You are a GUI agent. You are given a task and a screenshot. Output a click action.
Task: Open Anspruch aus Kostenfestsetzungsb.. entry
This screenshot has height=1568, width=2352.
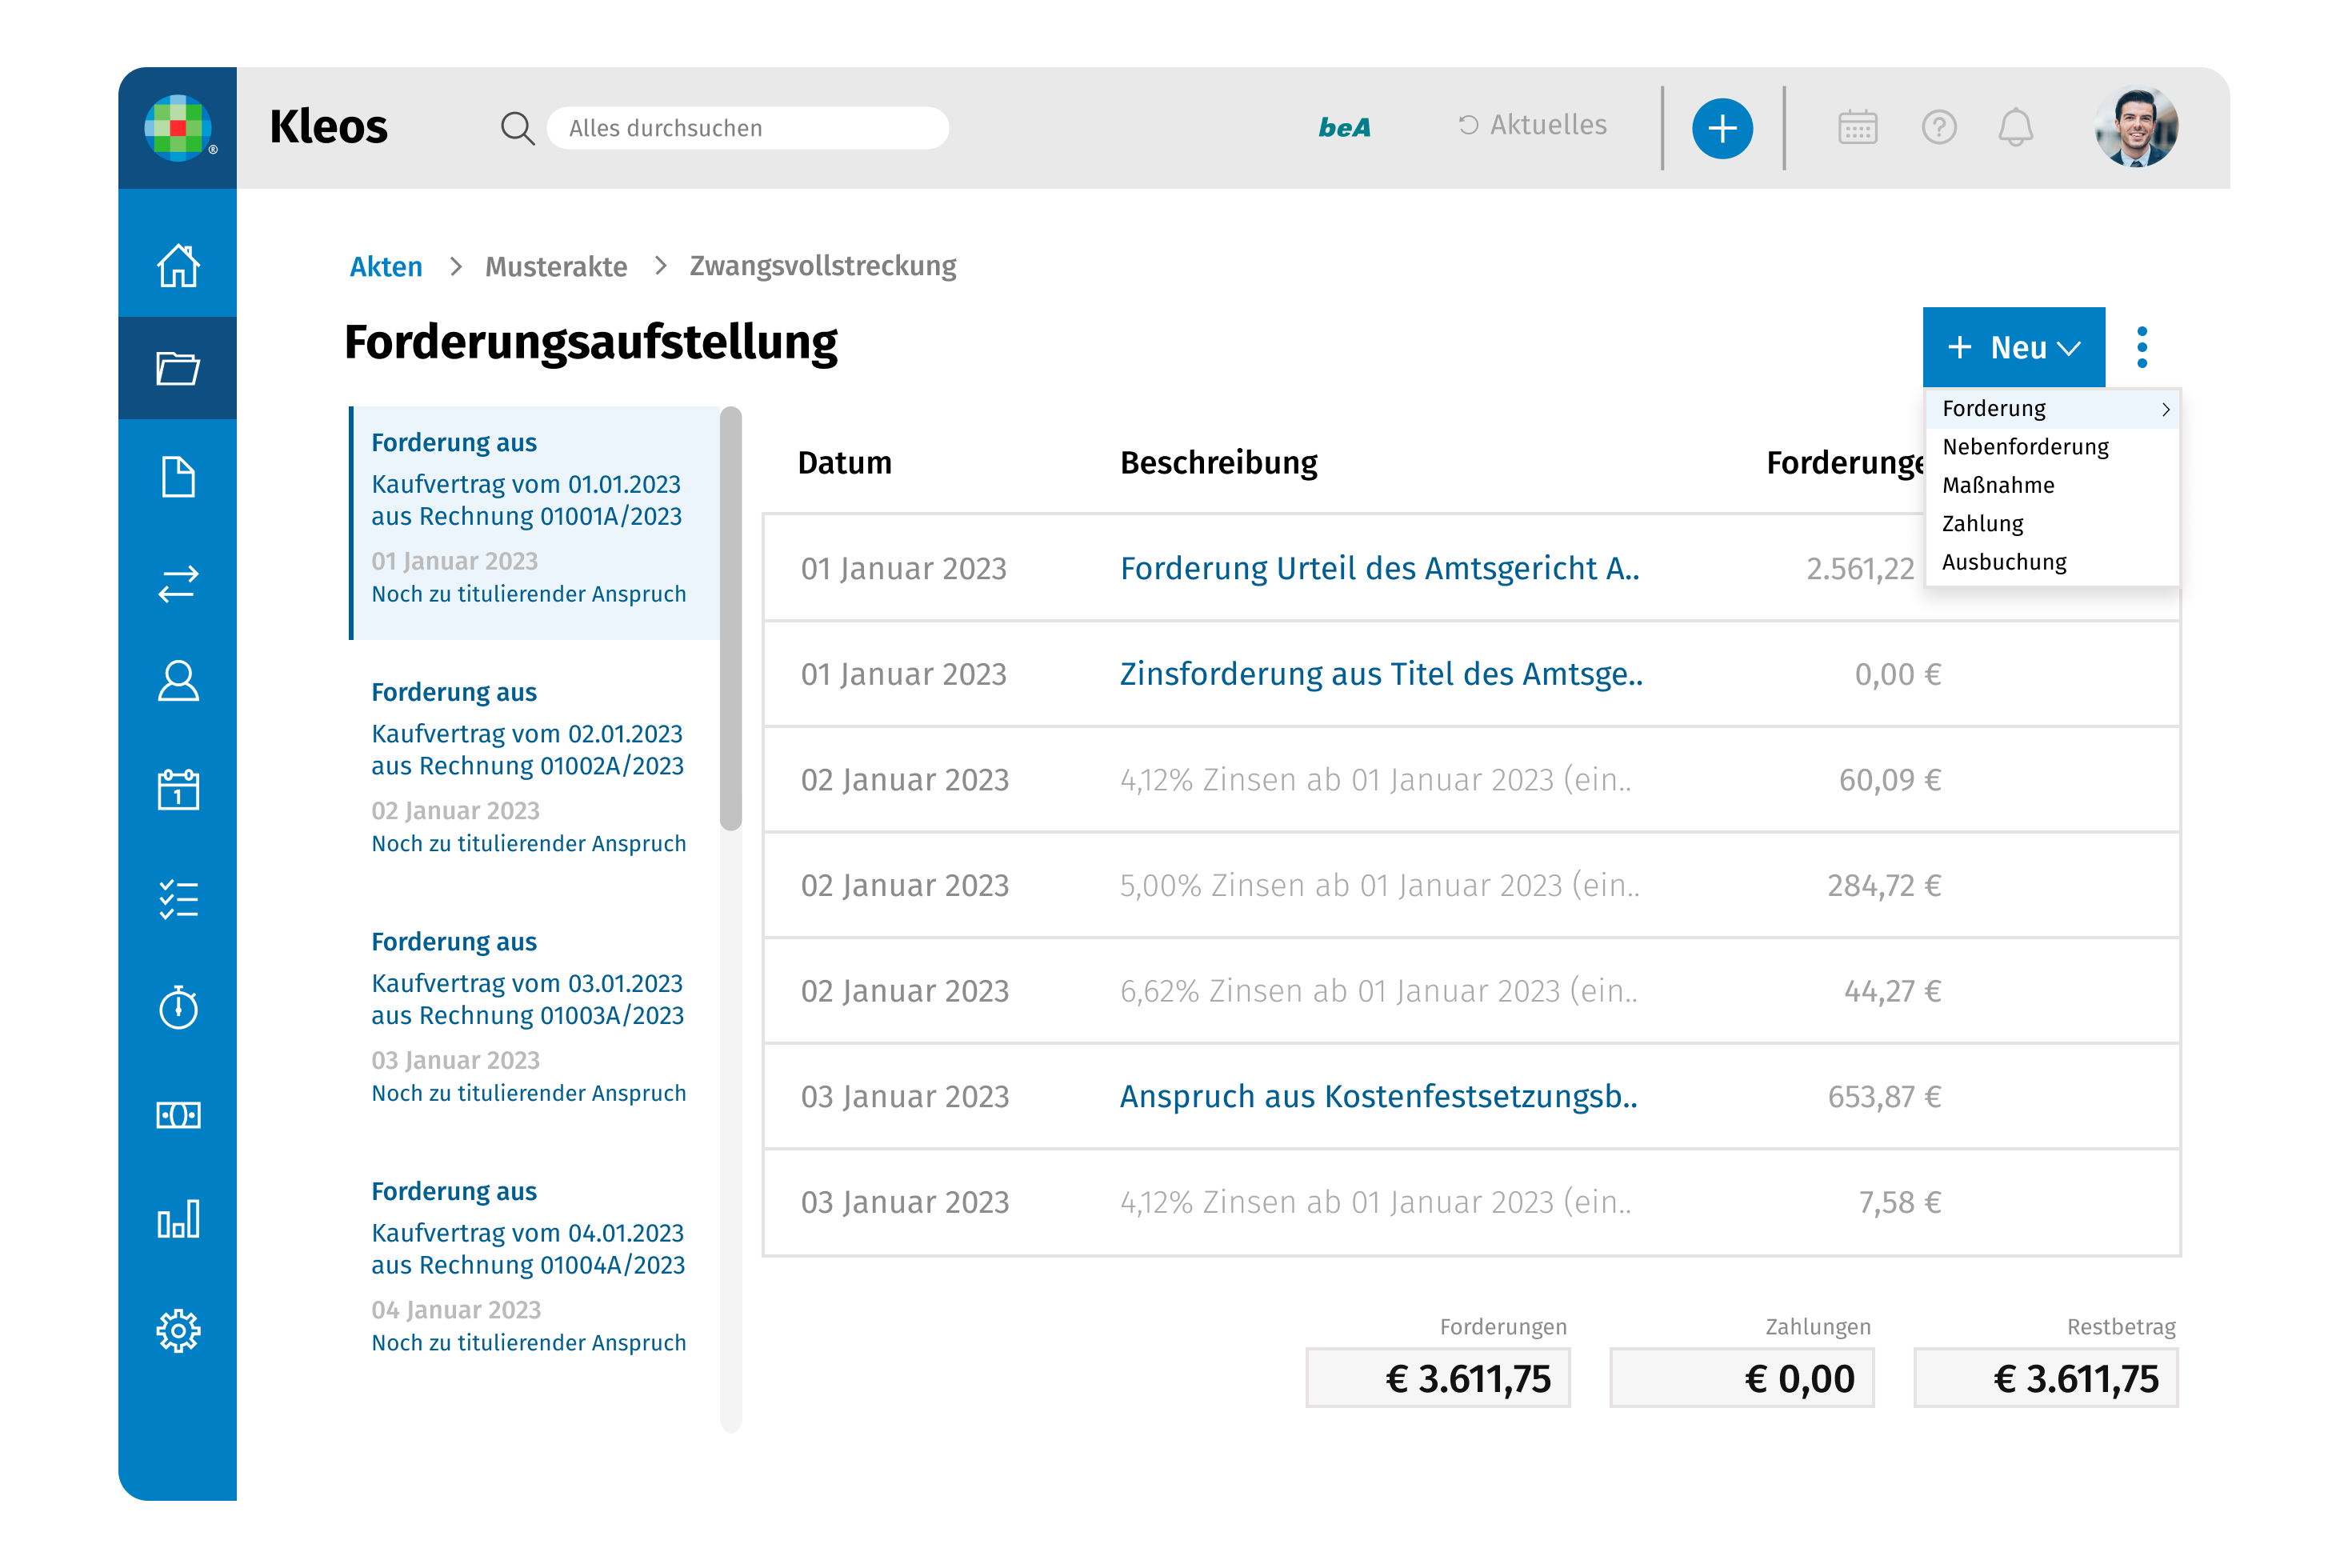[x=1378, y=1097]
